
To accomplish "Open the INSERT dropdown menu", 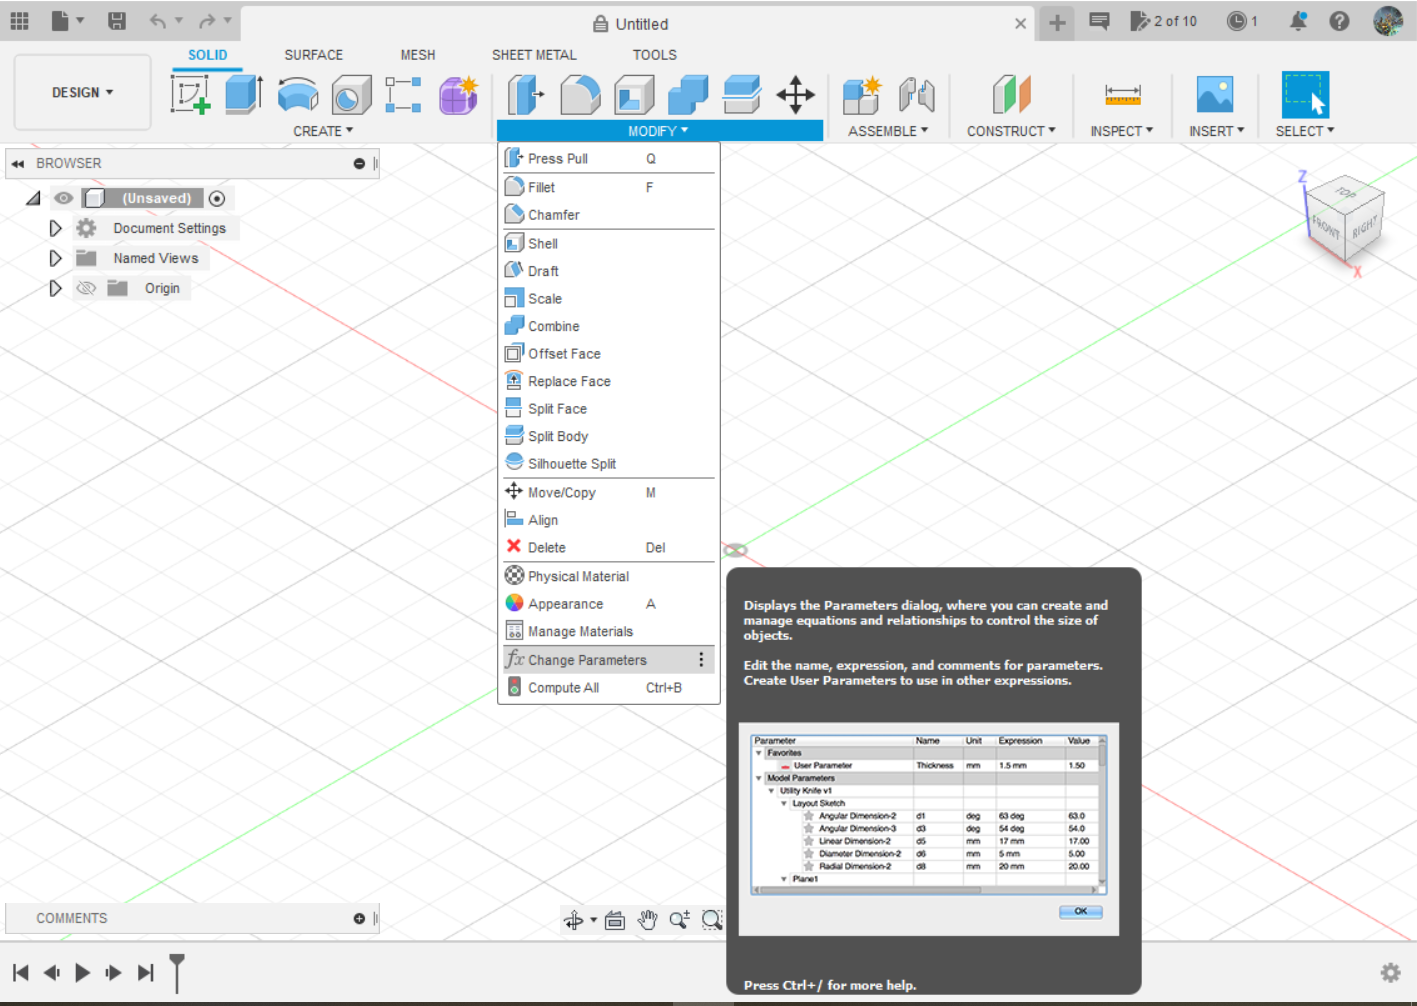I will [x=1217, y=131].
